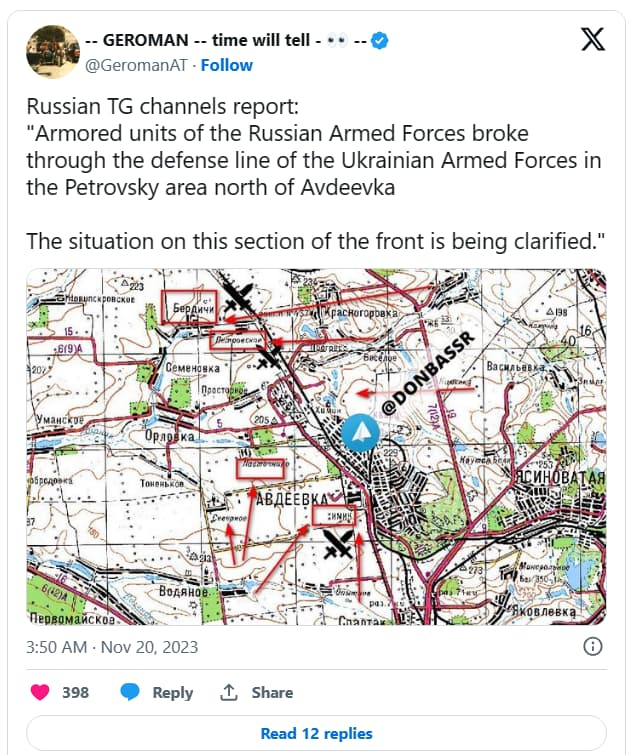Click the Share button label
630x755 pixels.
(272, 692)
